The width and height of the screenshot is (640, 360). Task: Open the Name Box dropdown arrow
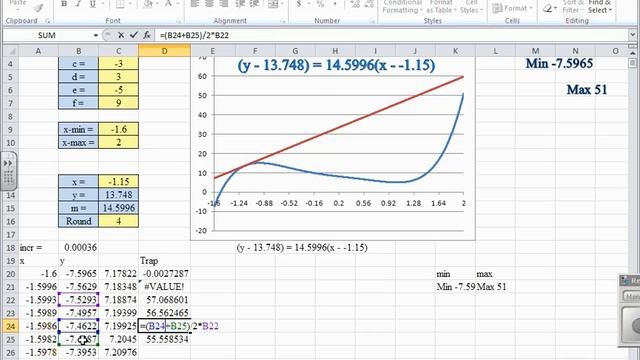point(96,36)
